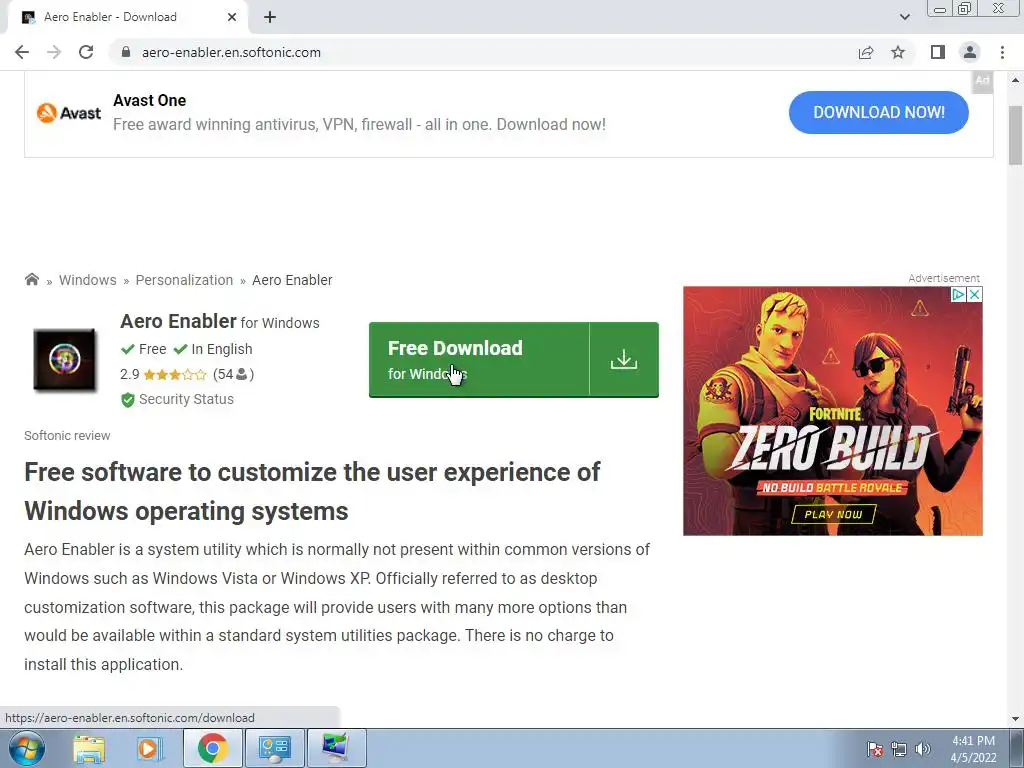This screenshot has height=768, width=1024.
Task: Click the 54 user reviews count
Action: coord(233,374)
